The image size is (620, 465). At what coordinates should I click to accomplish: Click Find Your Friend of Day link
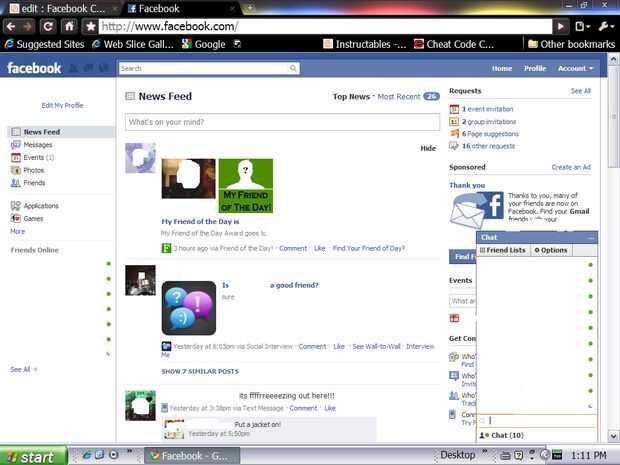click(x=369, y=248)
